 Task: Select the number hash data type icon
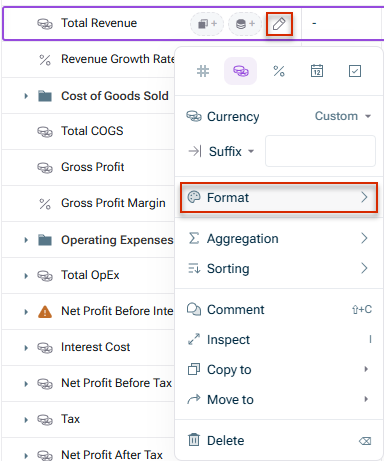203,71
